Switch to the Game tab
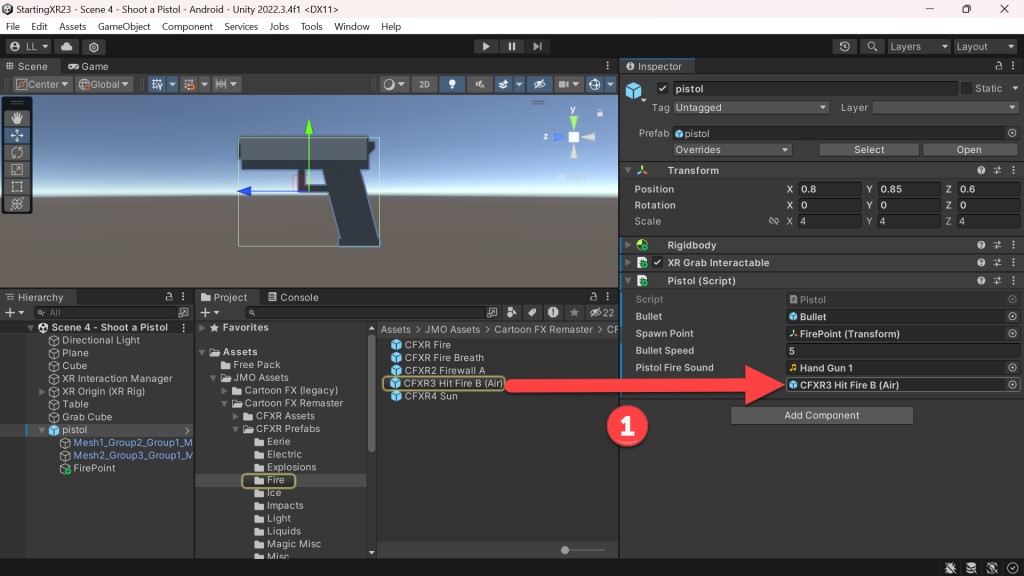Image resolution: width=1024 pixels, height=576 pixels. pos(88,66)
